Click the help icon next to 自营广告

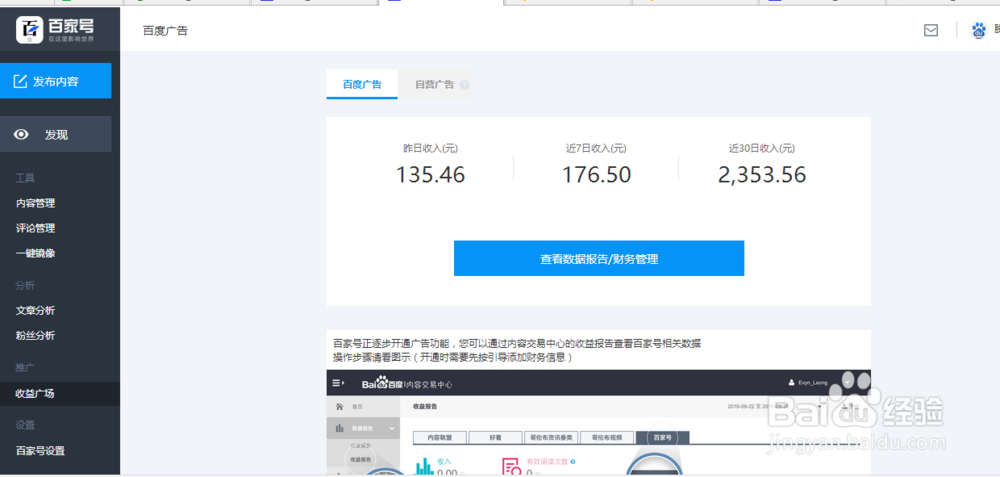(x=464, y=85)
